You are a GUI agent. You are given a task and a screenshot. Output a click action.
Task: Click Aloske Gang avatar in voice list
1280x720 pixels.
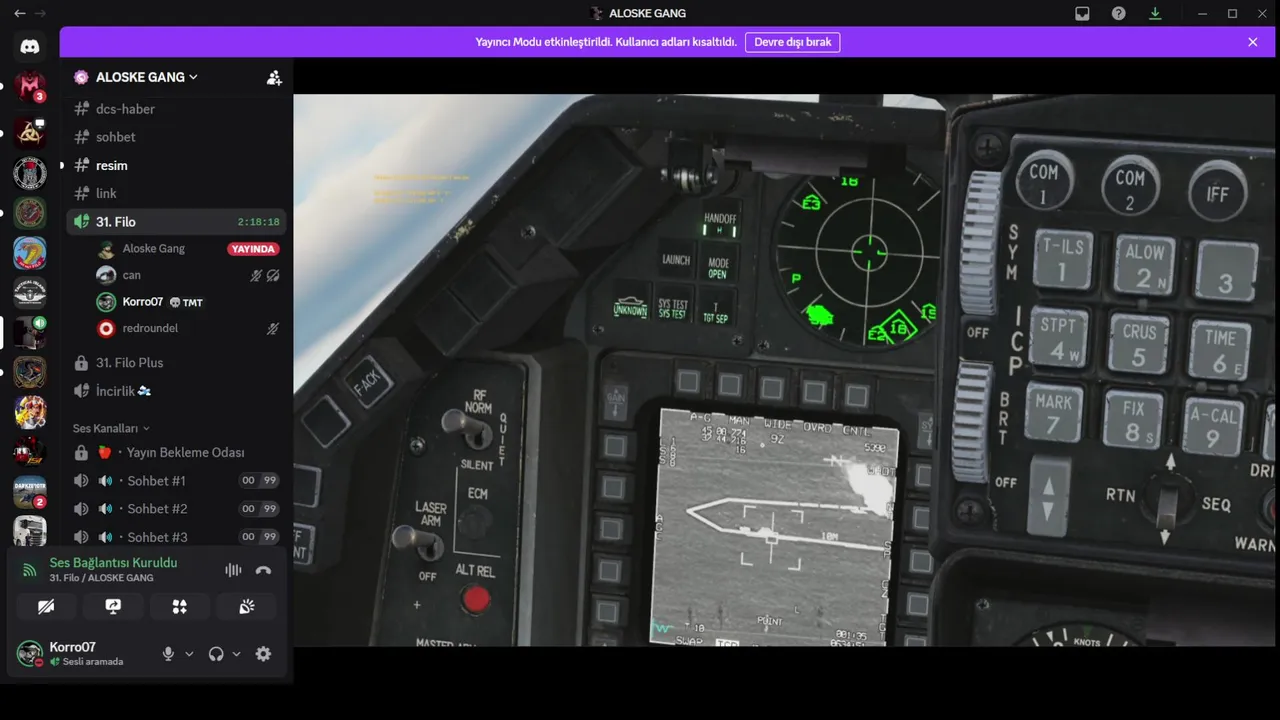tap(106, 249)
